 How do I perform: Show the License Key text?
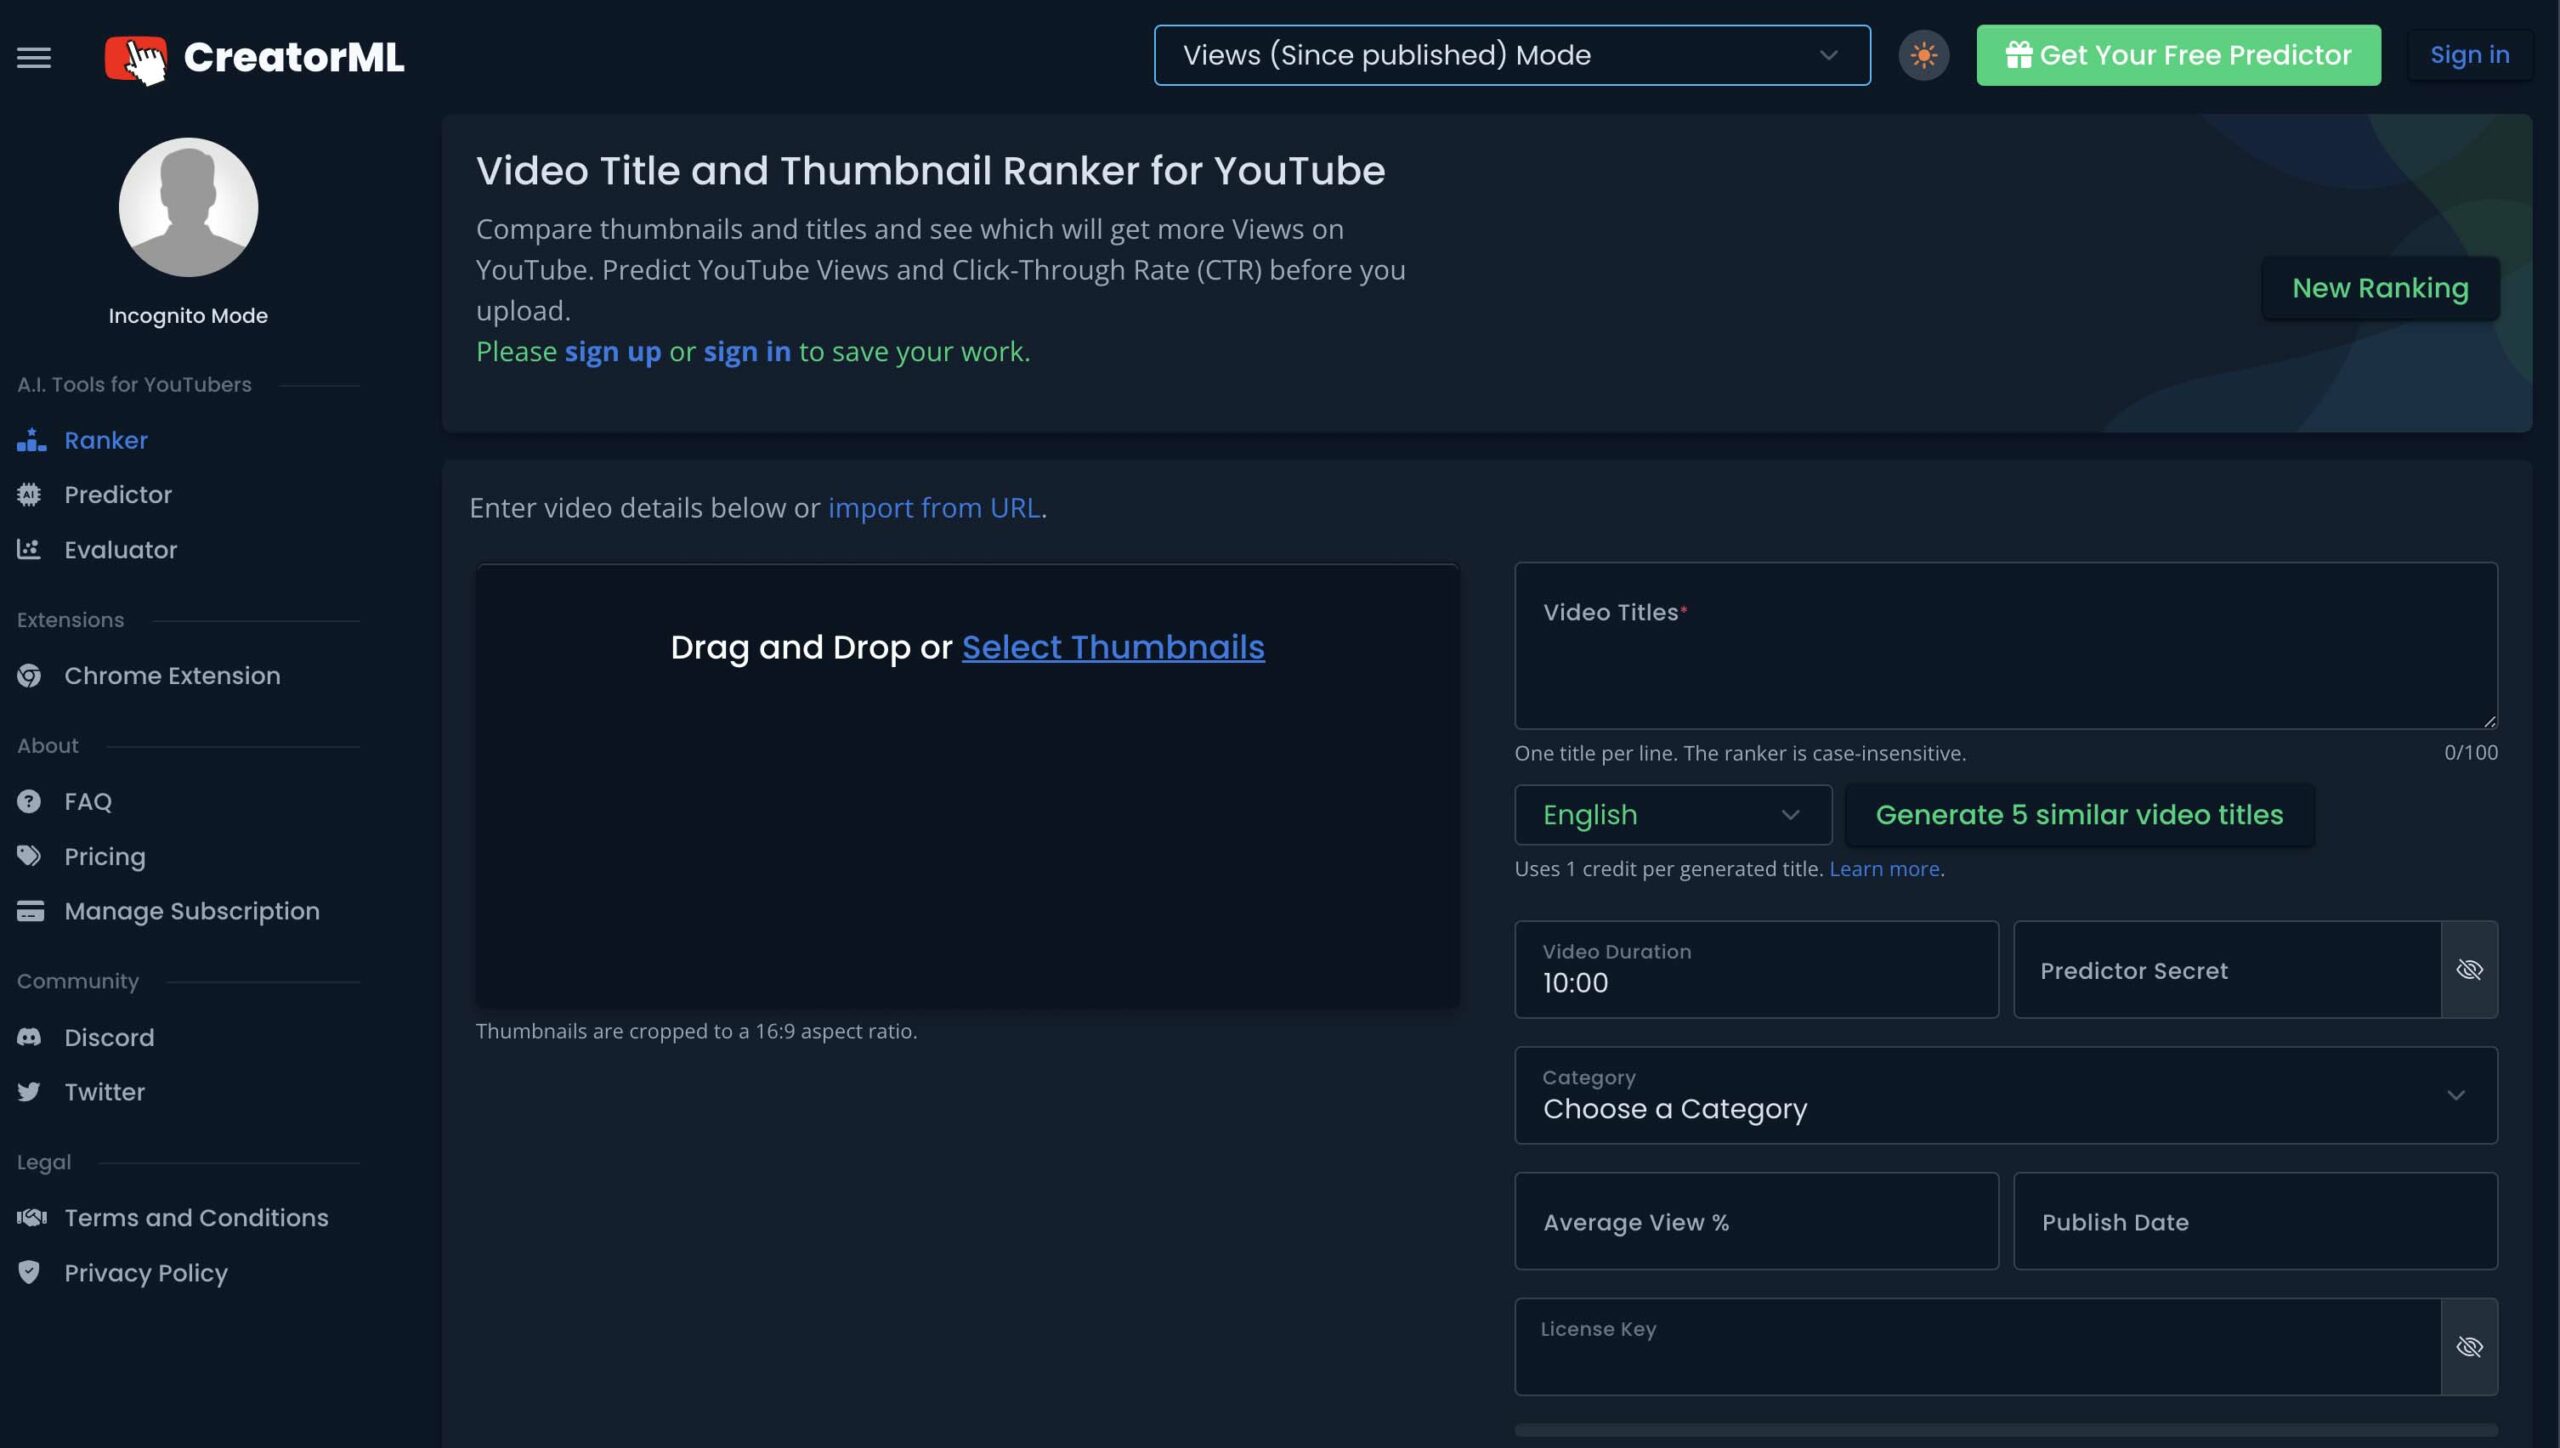click(x=2469, y=1346)
